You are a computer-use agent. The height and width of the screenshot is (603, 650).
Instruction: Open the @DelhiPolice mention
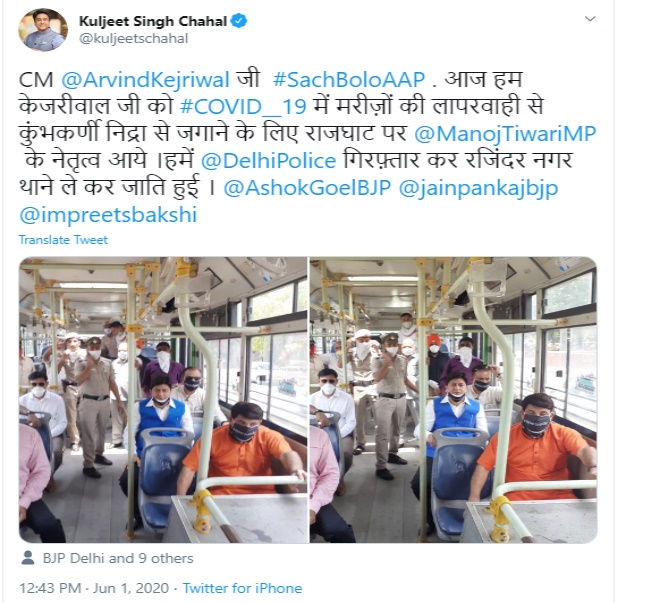[268, 161]
